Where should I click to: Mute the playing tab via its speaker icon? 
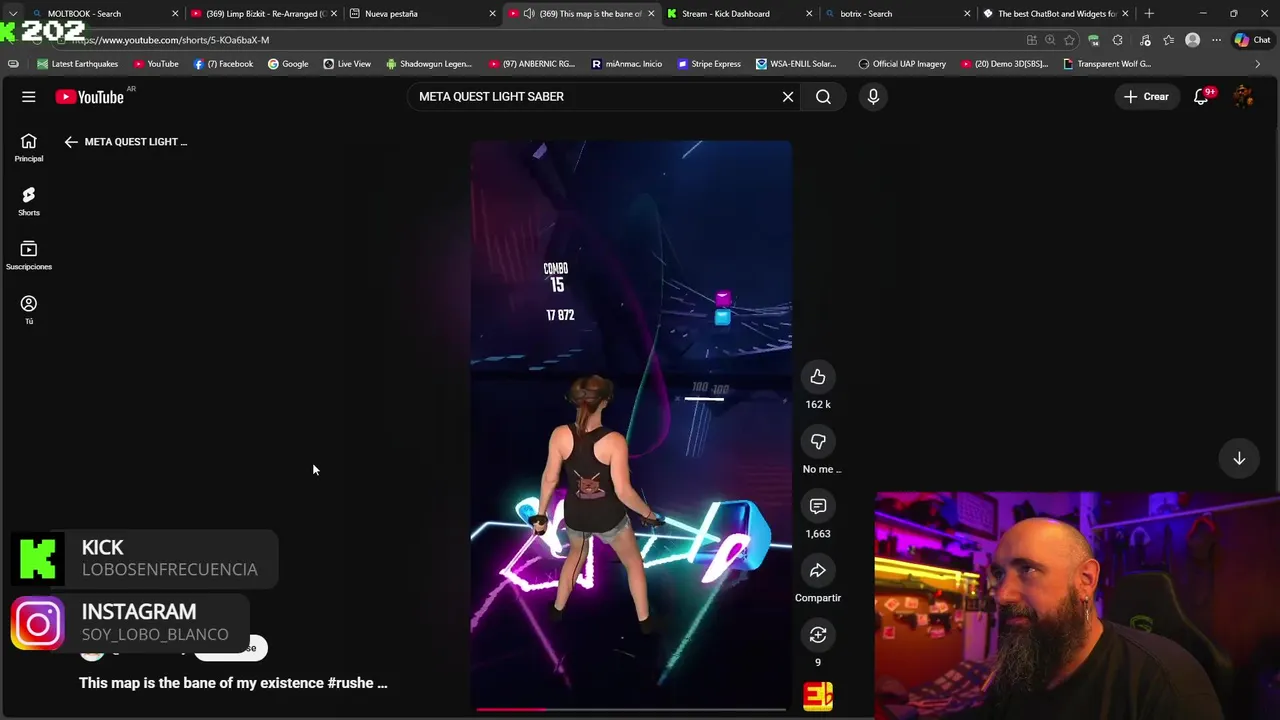point(529,14)
